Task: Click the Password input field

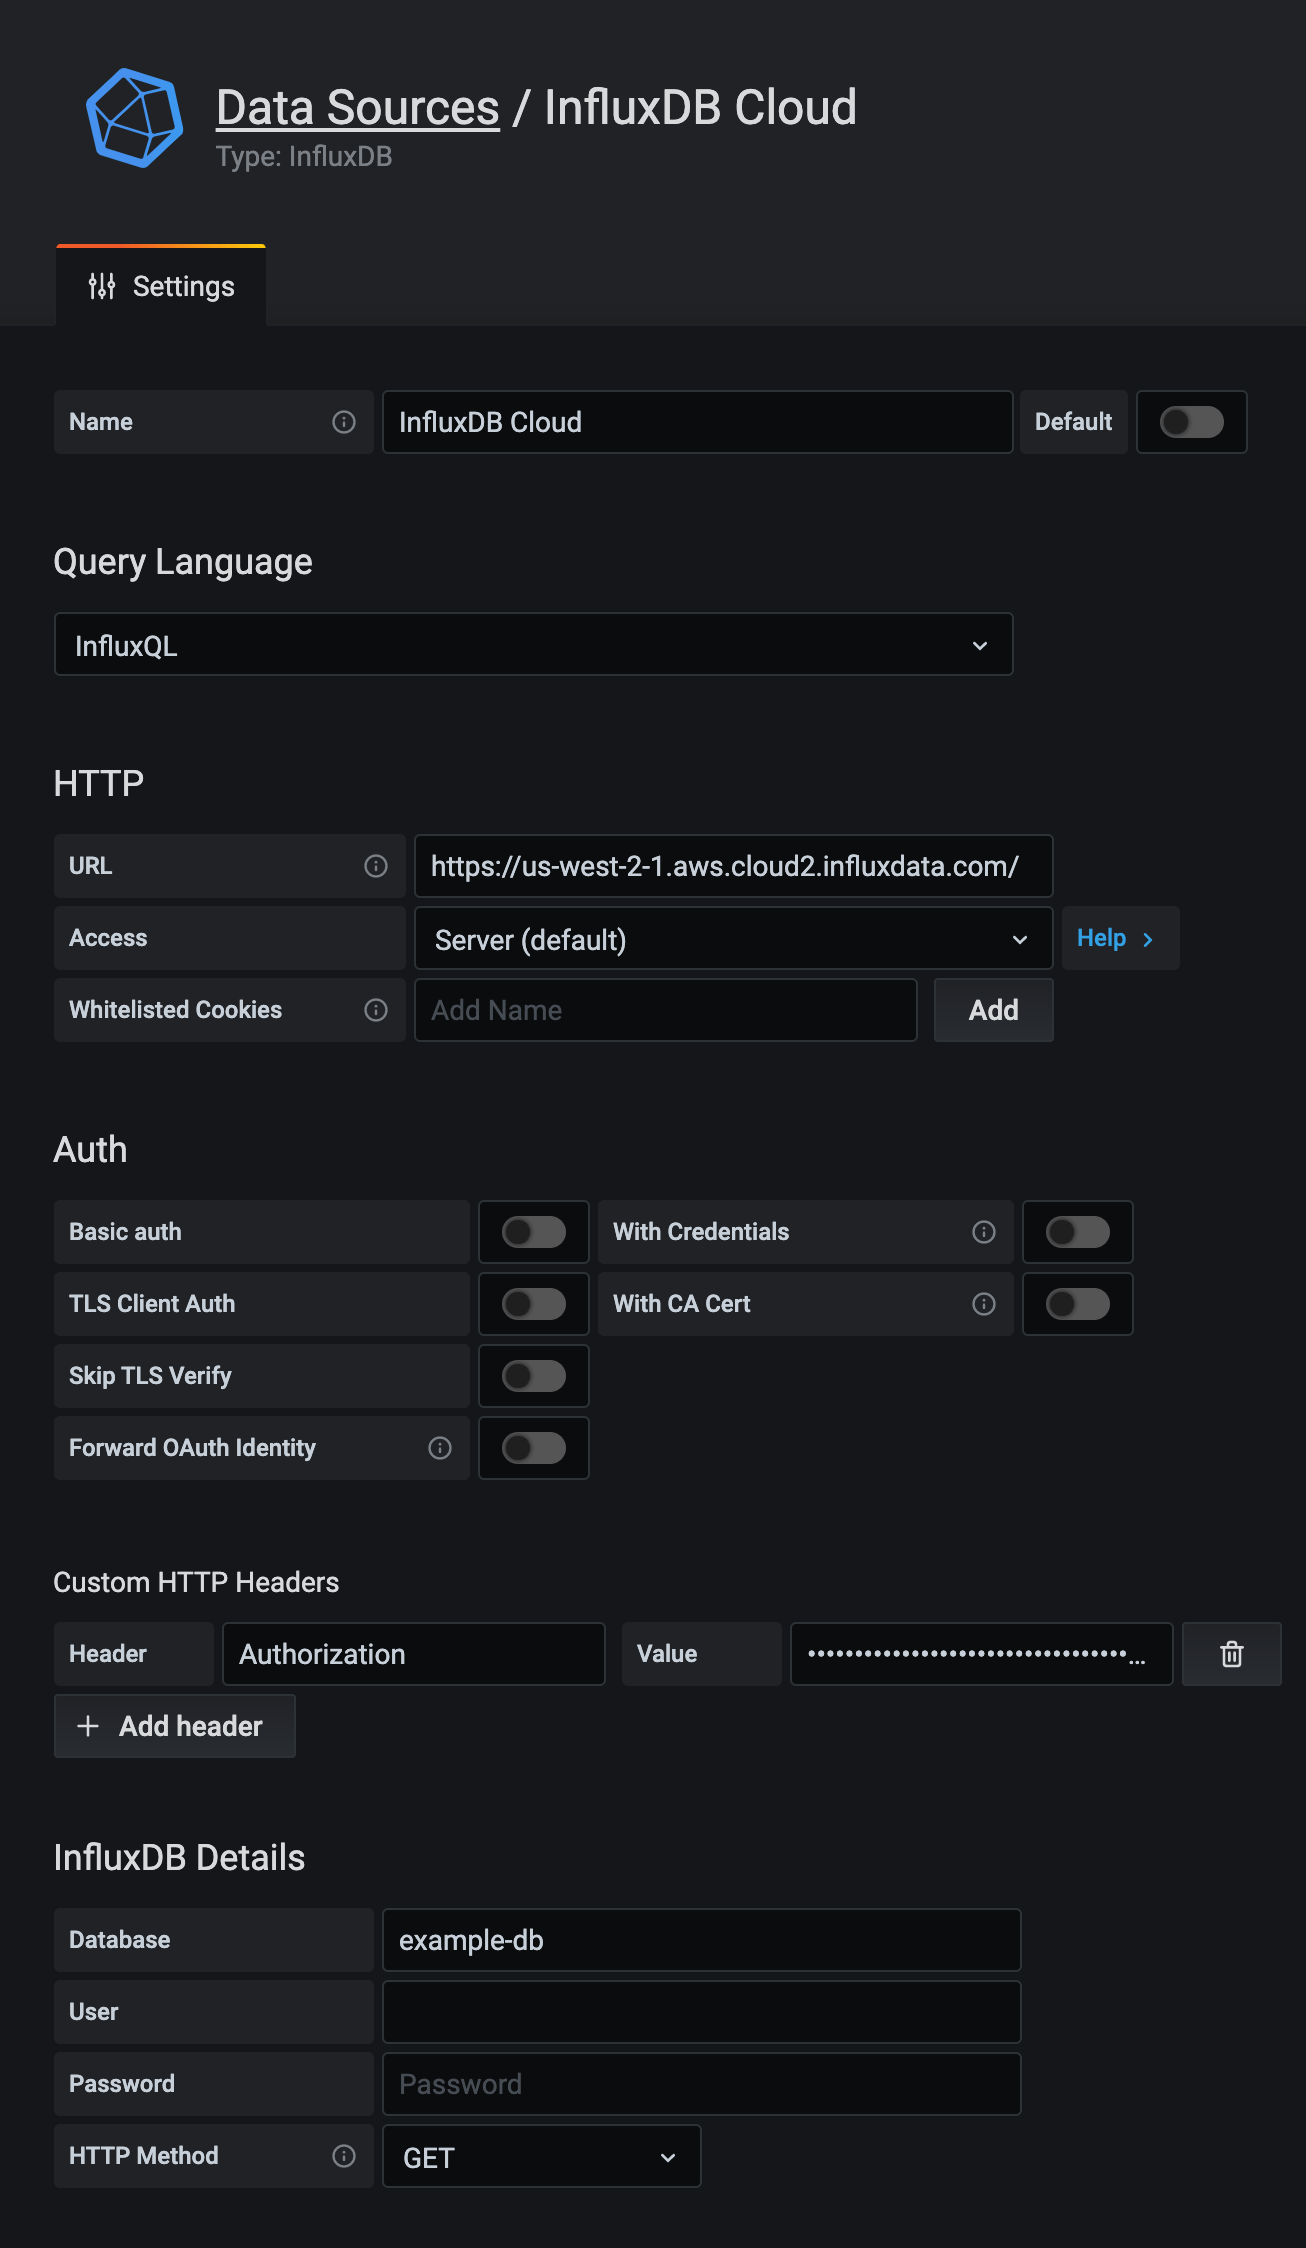Action: (x=702, y=2084)
